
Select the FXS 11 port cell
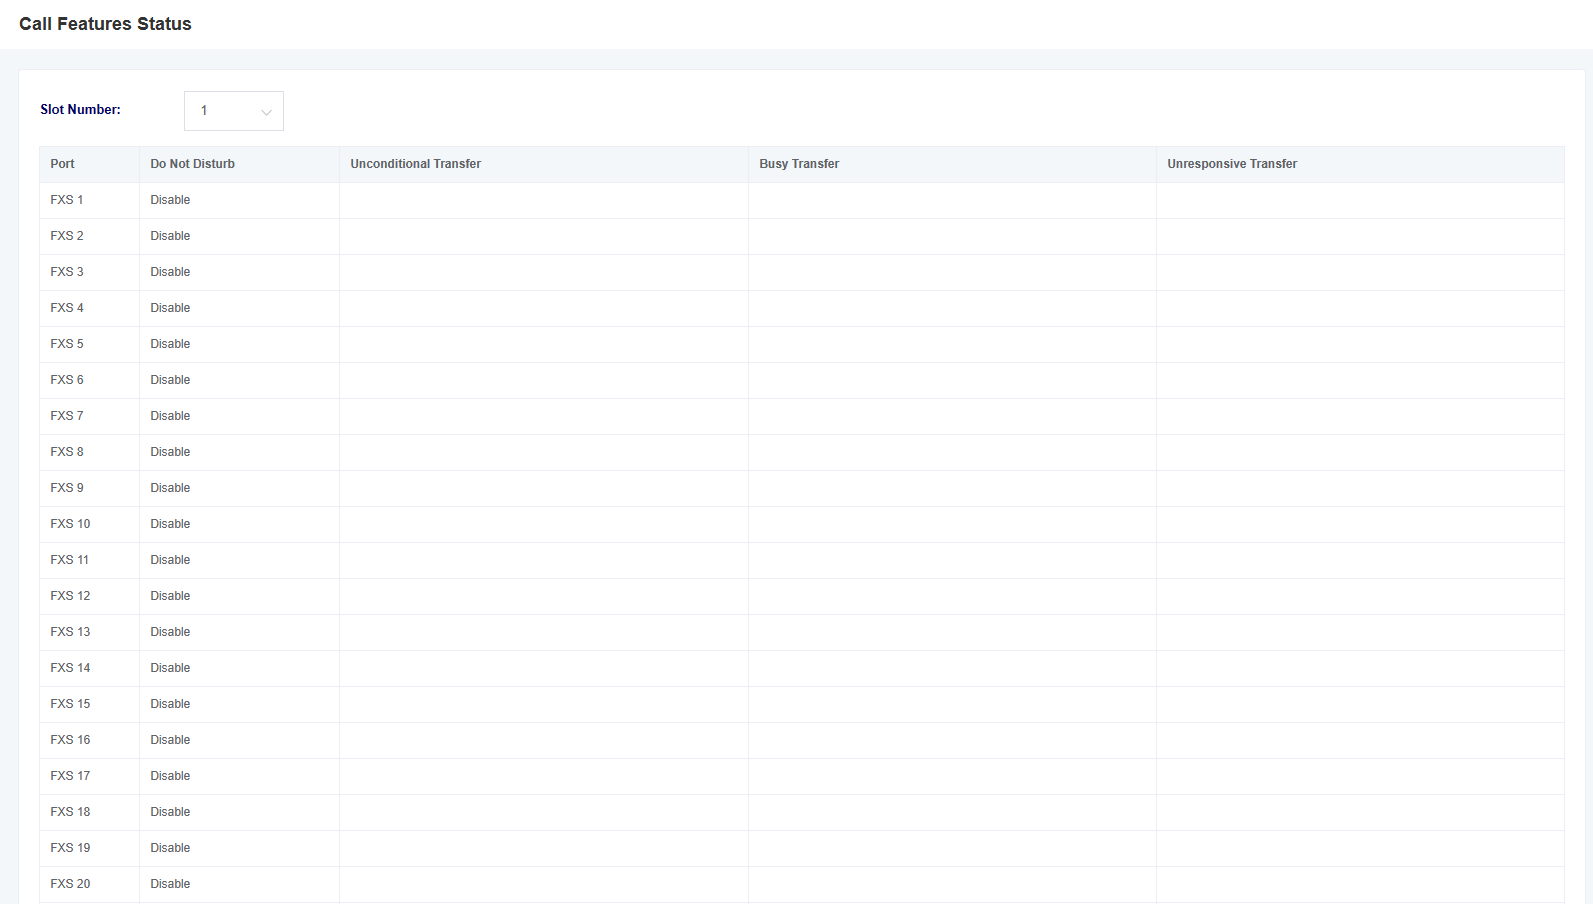coord(89,560)
